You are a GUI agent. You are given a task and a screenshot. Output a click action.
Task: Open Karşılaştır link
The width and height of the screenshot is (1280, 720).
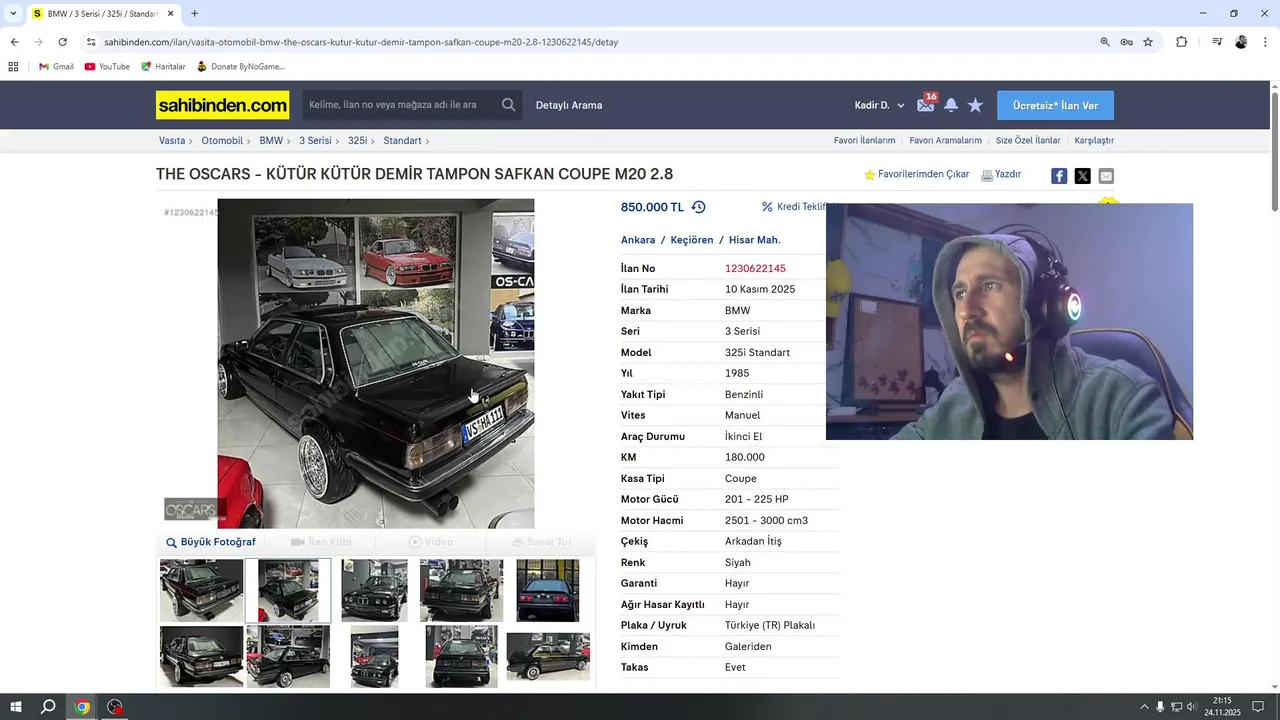click(1094, 141)
